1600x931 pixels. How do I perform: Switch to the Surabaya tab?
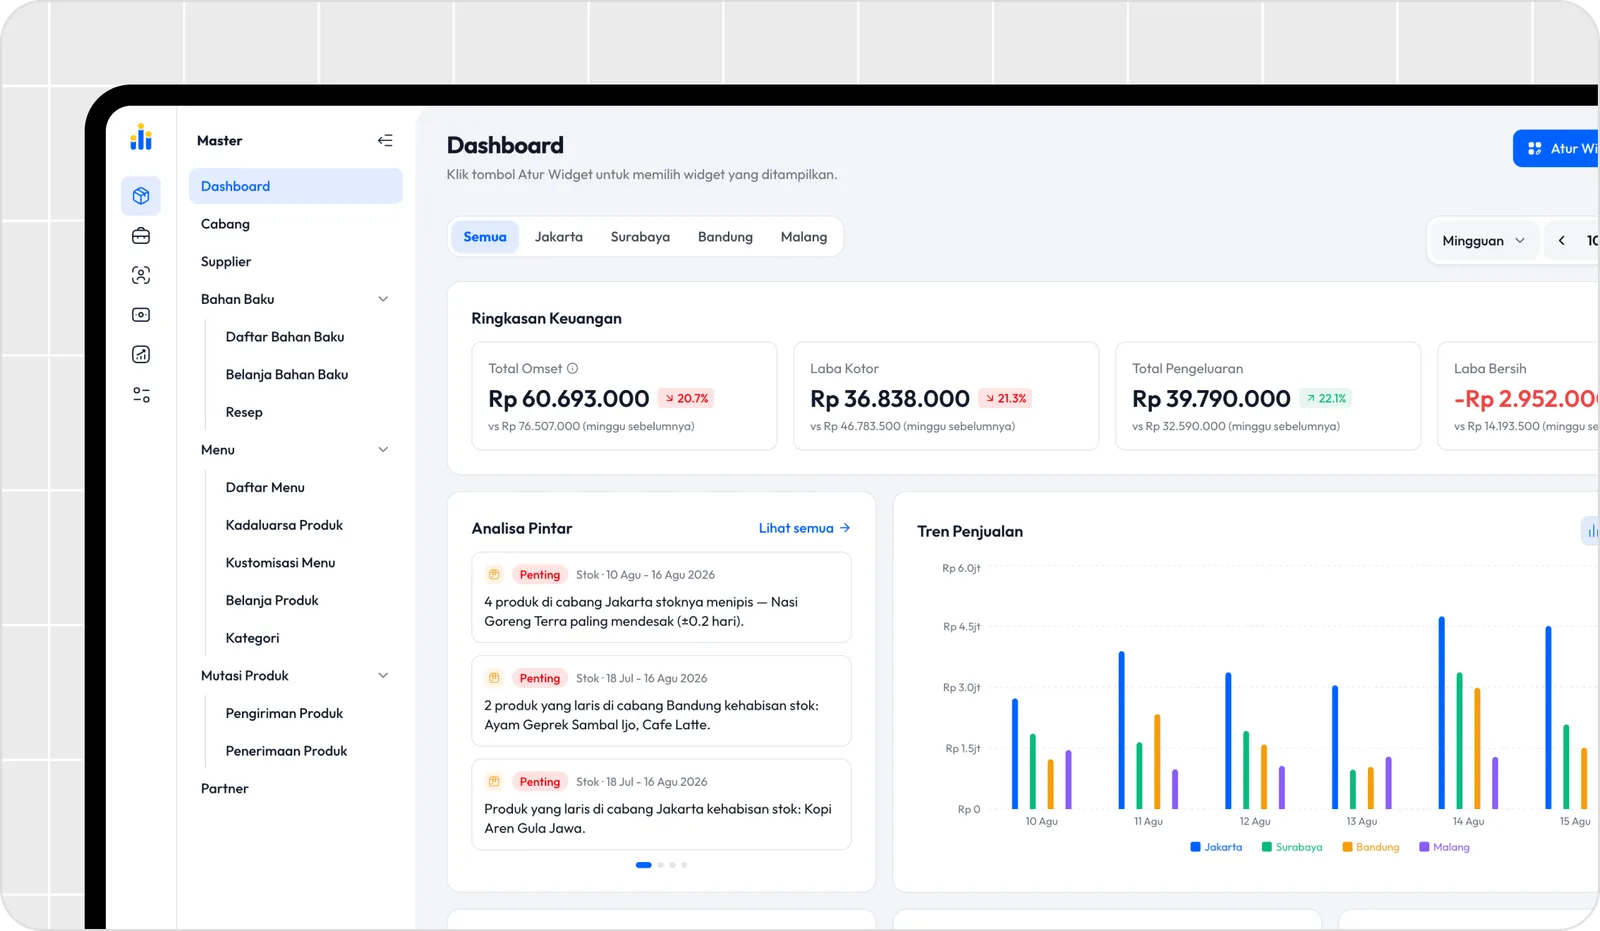pos(640,237)
